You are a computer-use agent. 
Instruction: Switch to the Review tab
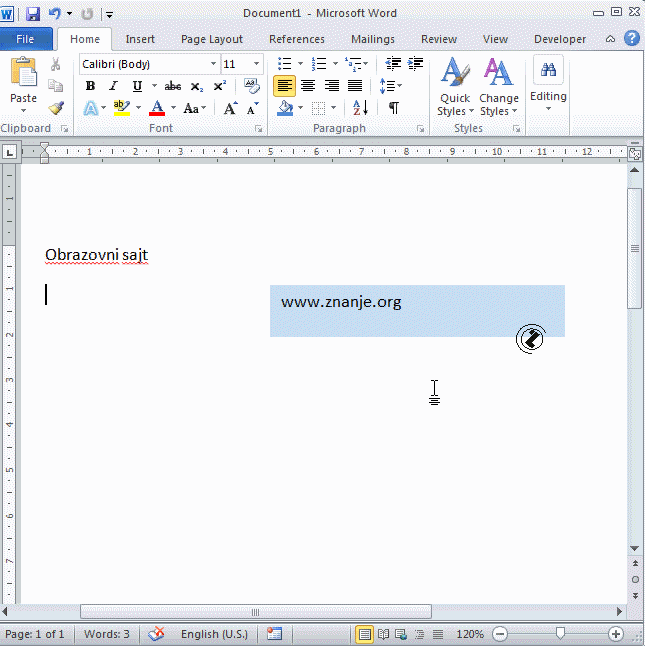[438, 39]
